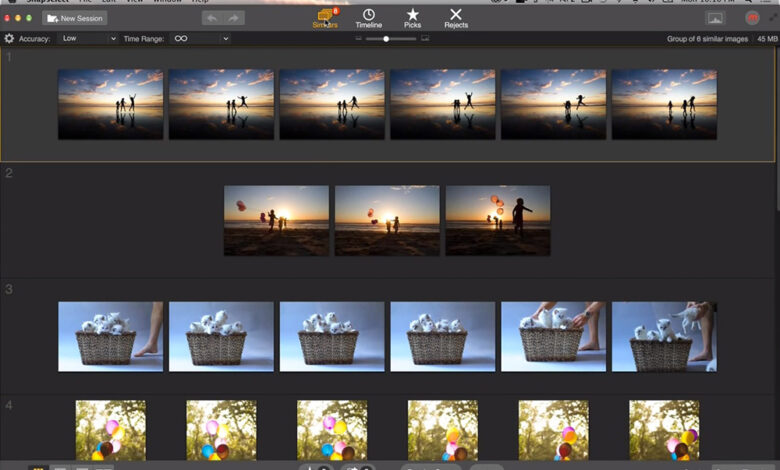
Task: Click the image viewer icon at top right
Action: [715, 18]
